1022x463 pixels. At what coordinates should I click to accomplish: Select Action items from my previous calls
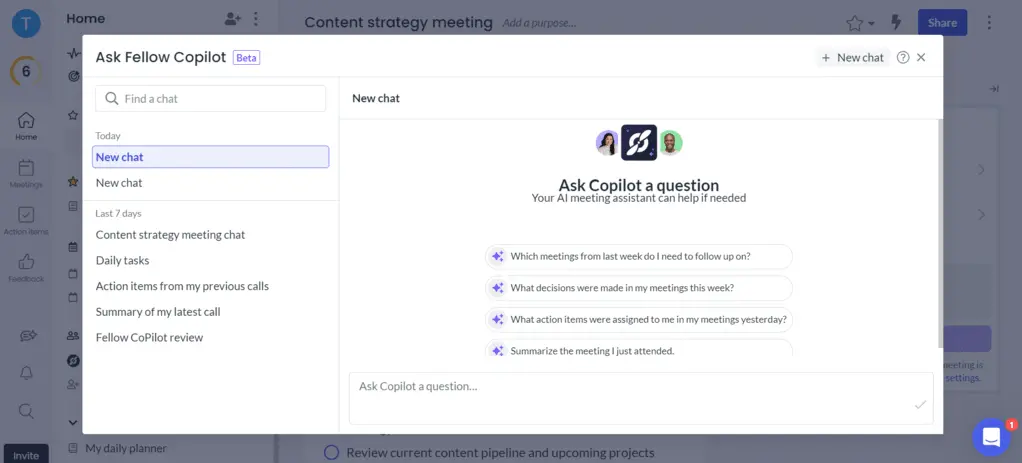pyautogui.click(x=182, y=286)
